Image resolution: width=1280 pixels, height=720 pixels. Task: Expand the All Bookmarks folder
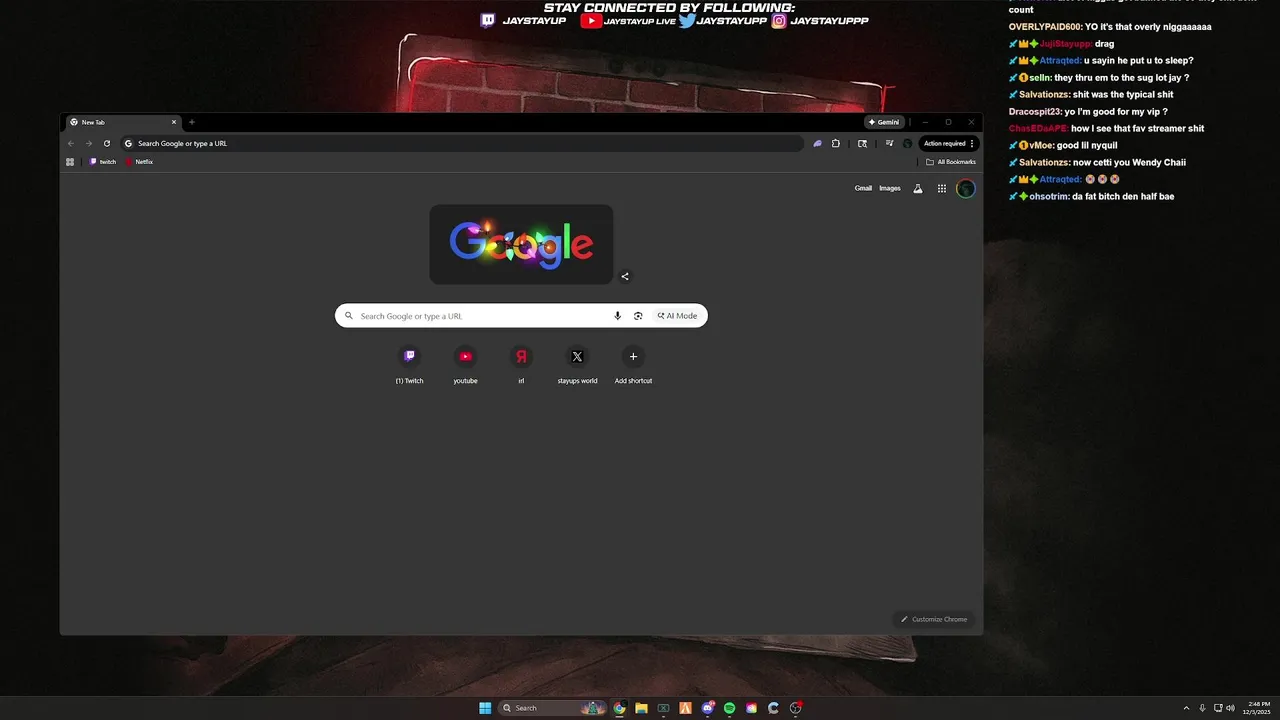coord(951,162)
